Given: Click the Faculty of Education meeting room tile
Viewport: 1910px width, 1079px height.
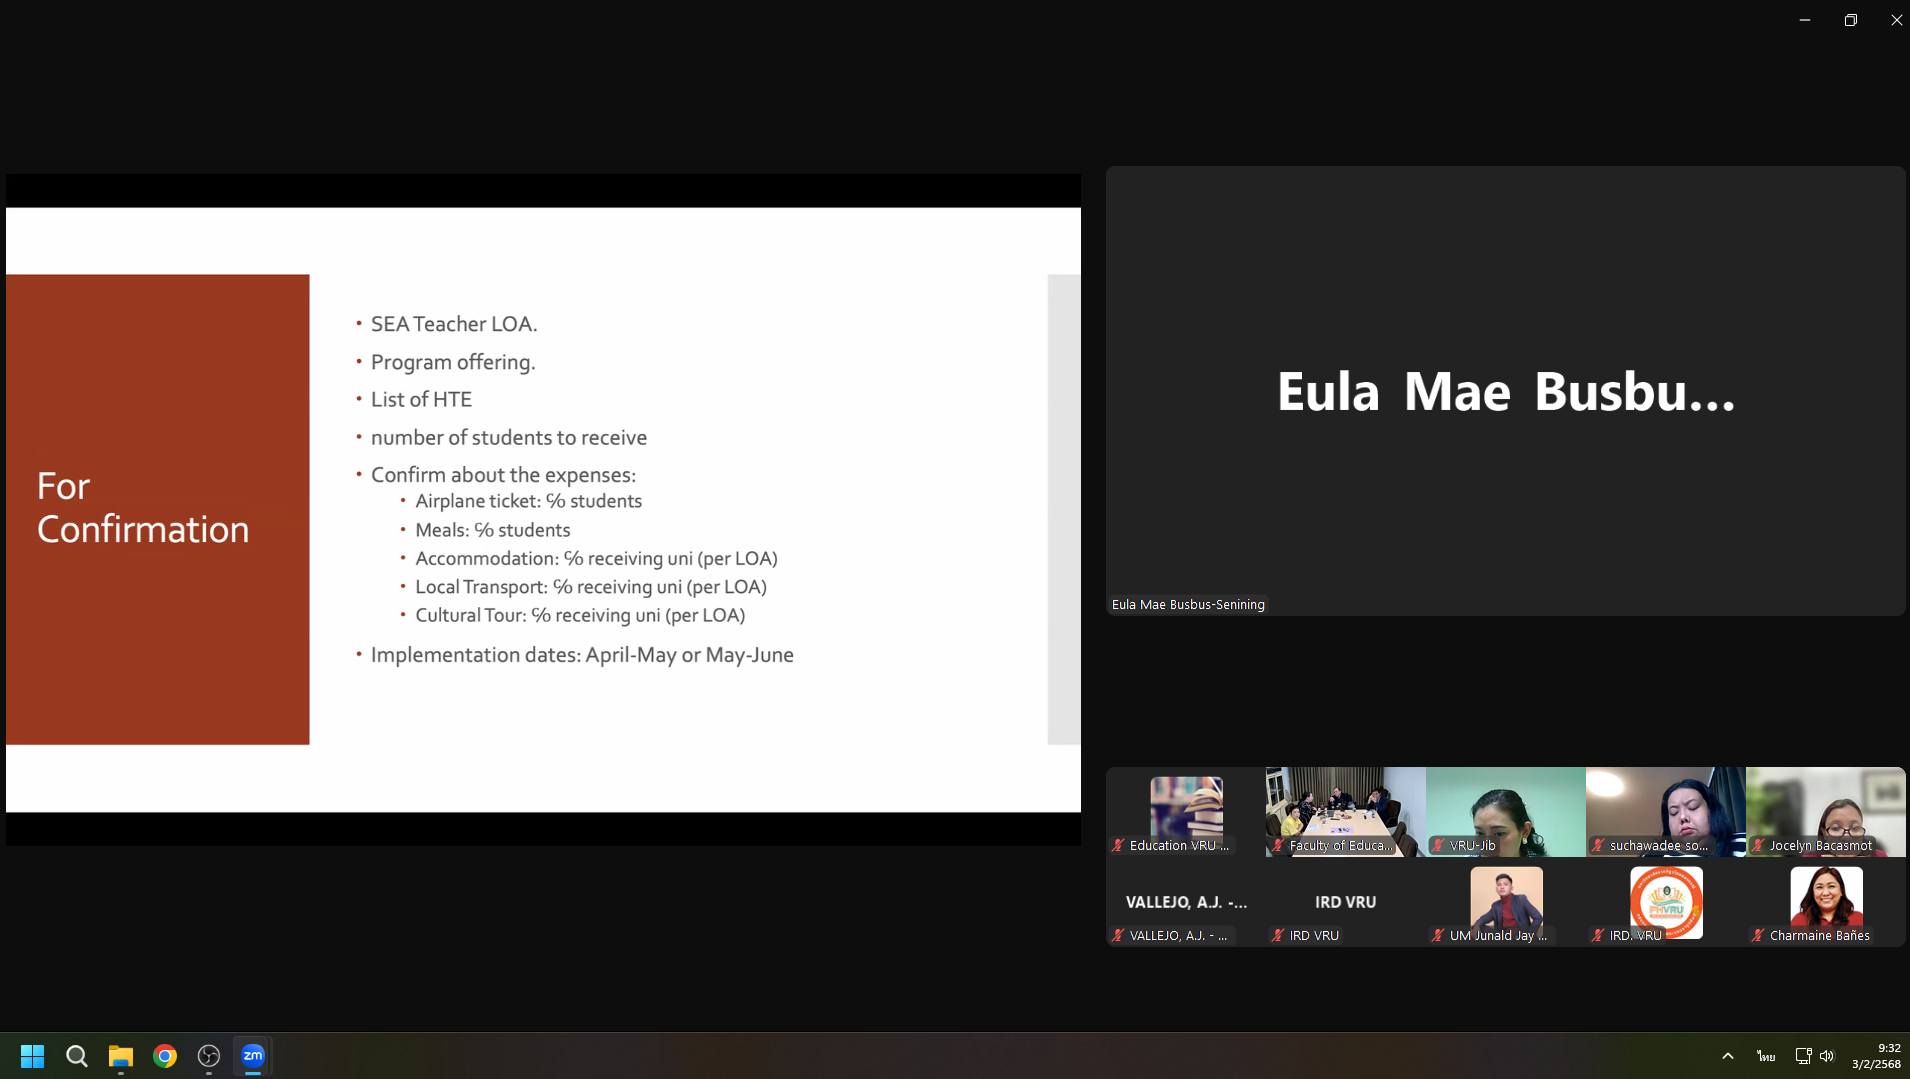Looking at the screenshot, I should click(x=1345, y=811).
